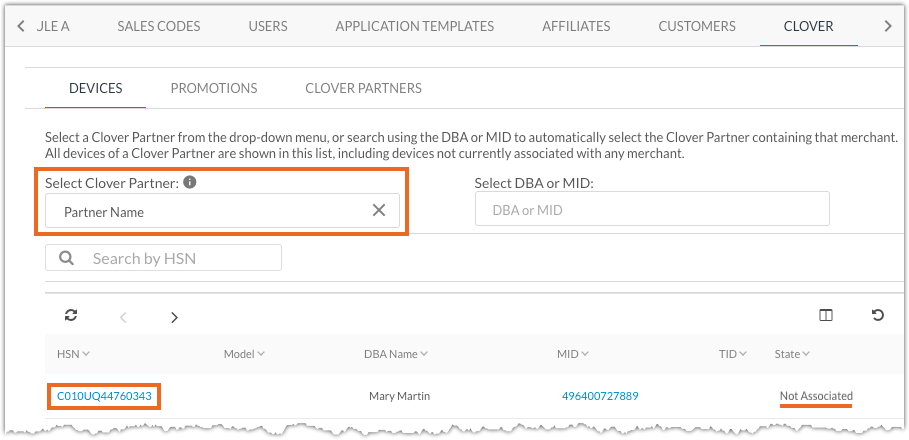Expand the State column dropdown
Image resolution: width=909 pixels, height=440 pixels.
[806, 354]
